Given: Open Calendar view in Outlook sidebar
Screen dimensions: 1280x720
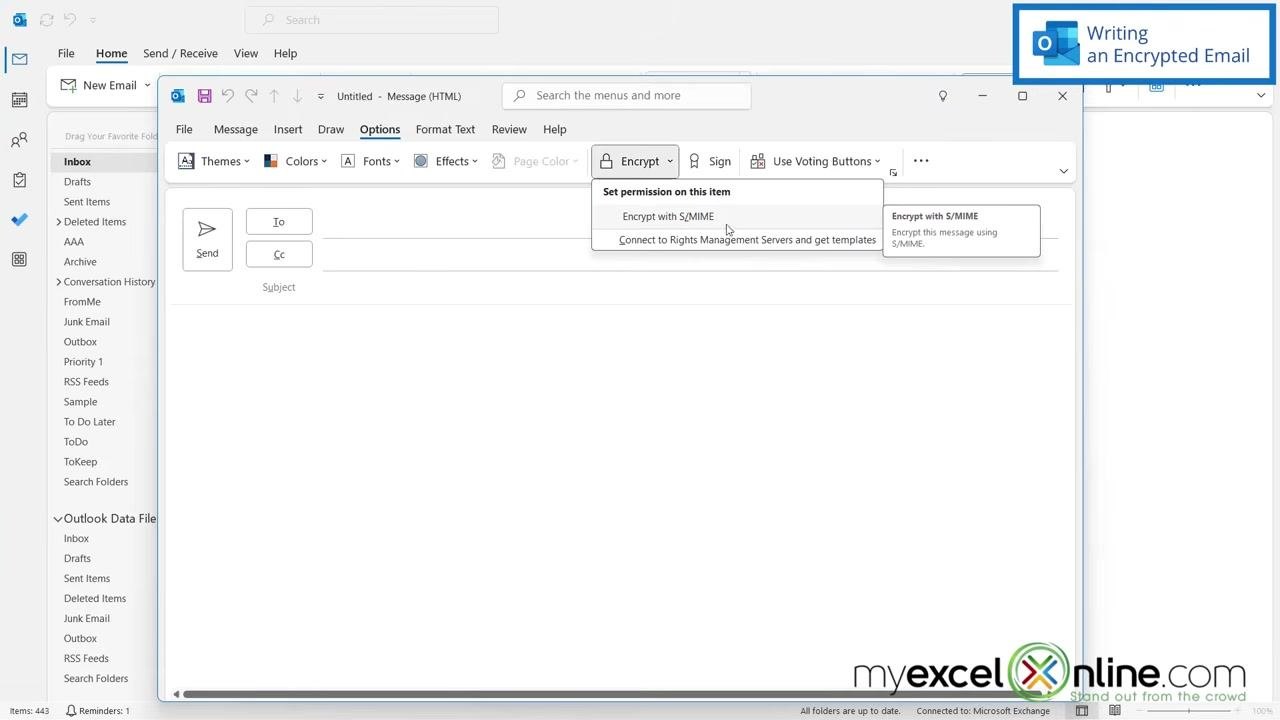Looking at the screenshot, I should click(x=19, y=100).
